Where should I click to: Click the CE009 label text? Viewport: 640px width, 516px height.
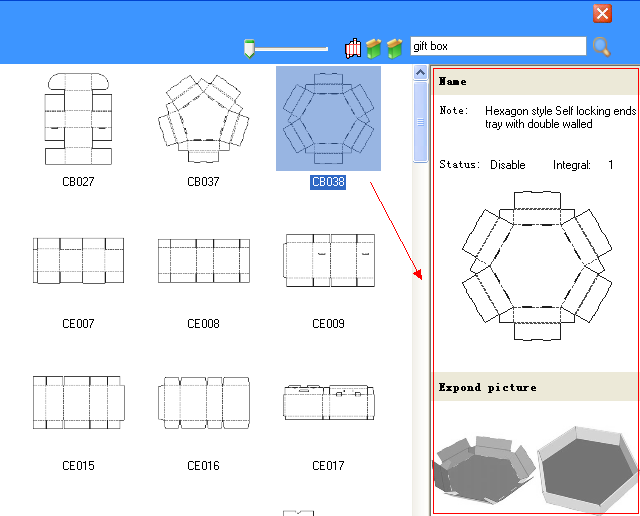point(328,324)
